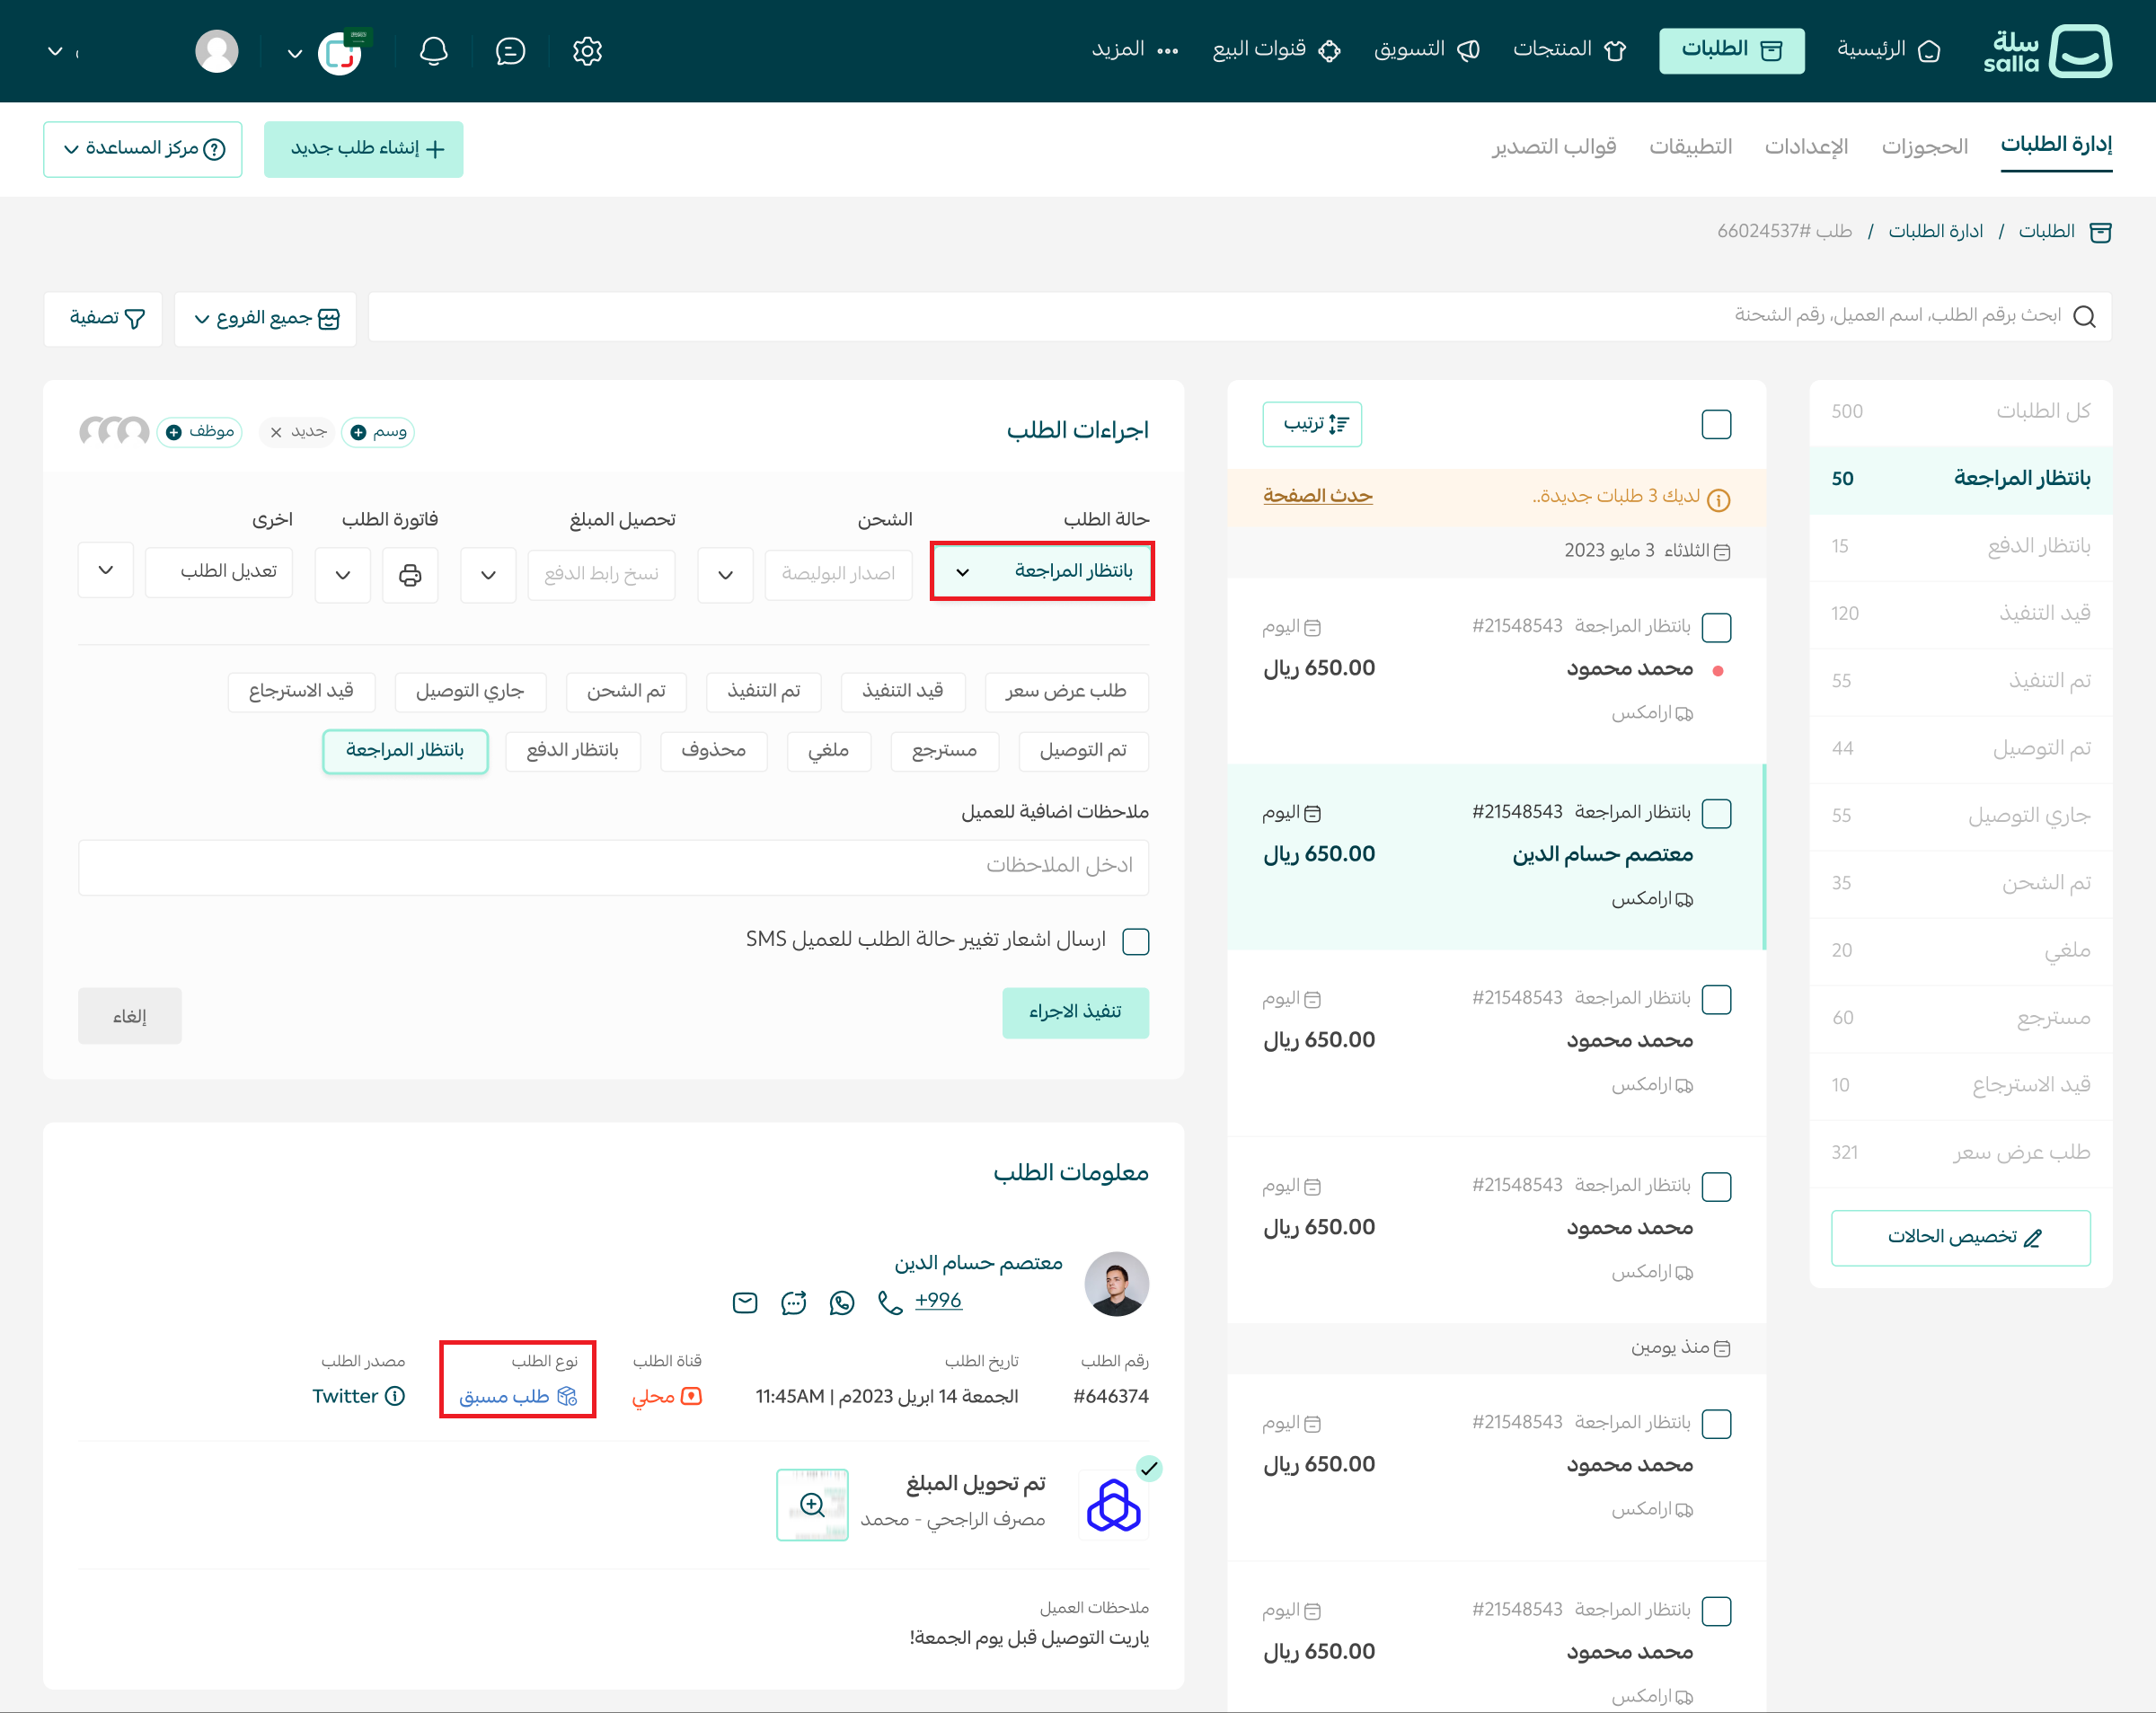Image resolution: width=2156 pixels, height=1713 pixels.
Task: Switch to the الحجوزات tab
Action: click(x=1924, y=147)
